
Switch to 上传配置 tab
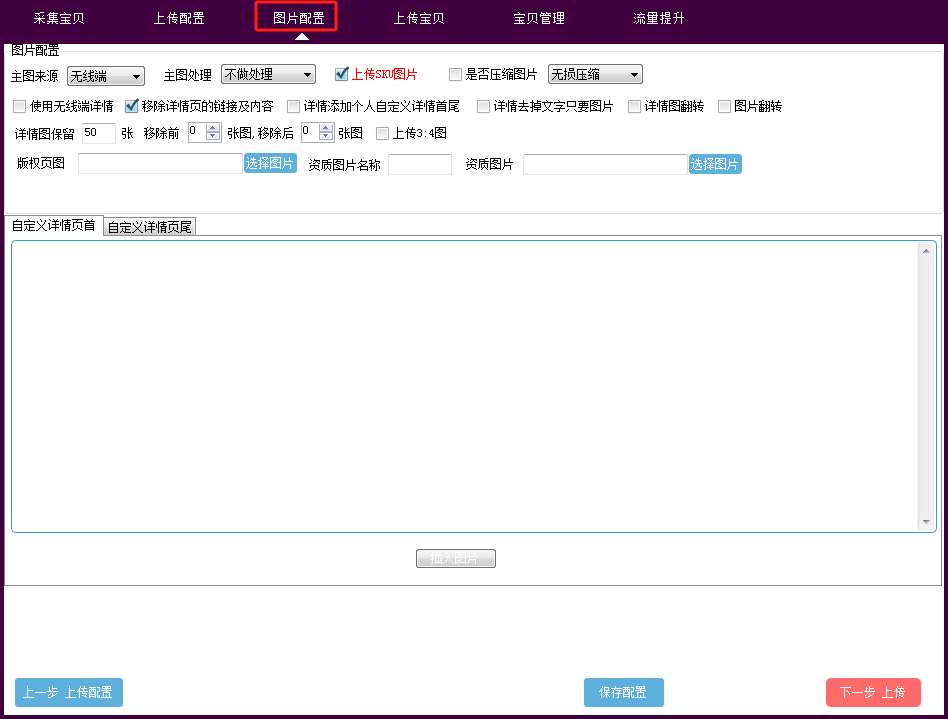tap(179, 18)
